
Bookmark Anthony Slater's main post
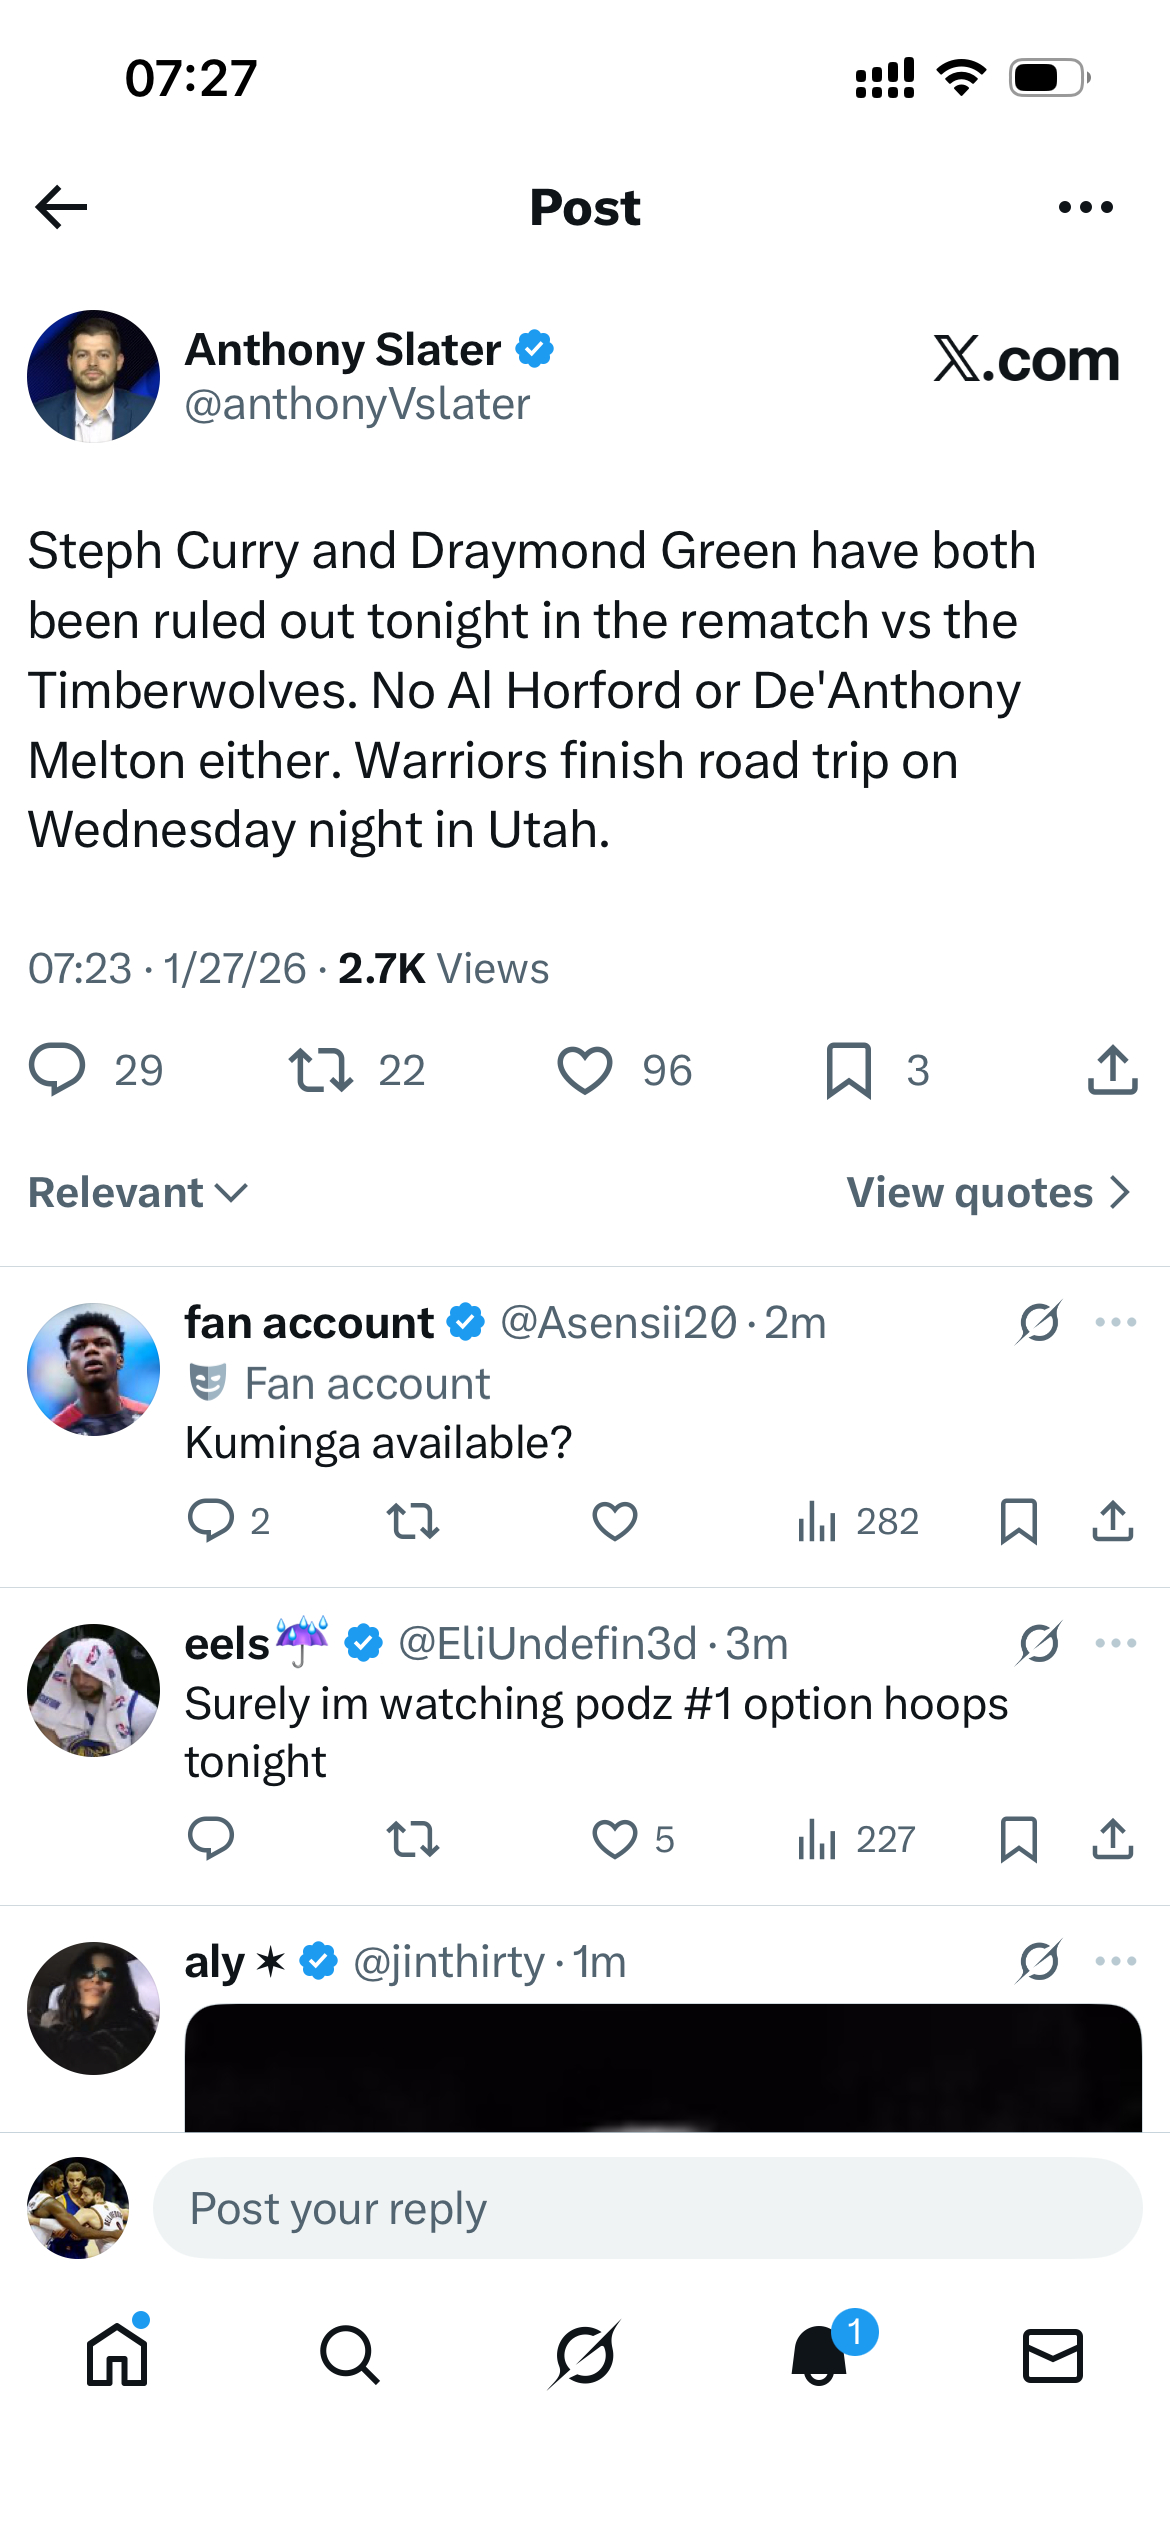tap(848, 1070)
